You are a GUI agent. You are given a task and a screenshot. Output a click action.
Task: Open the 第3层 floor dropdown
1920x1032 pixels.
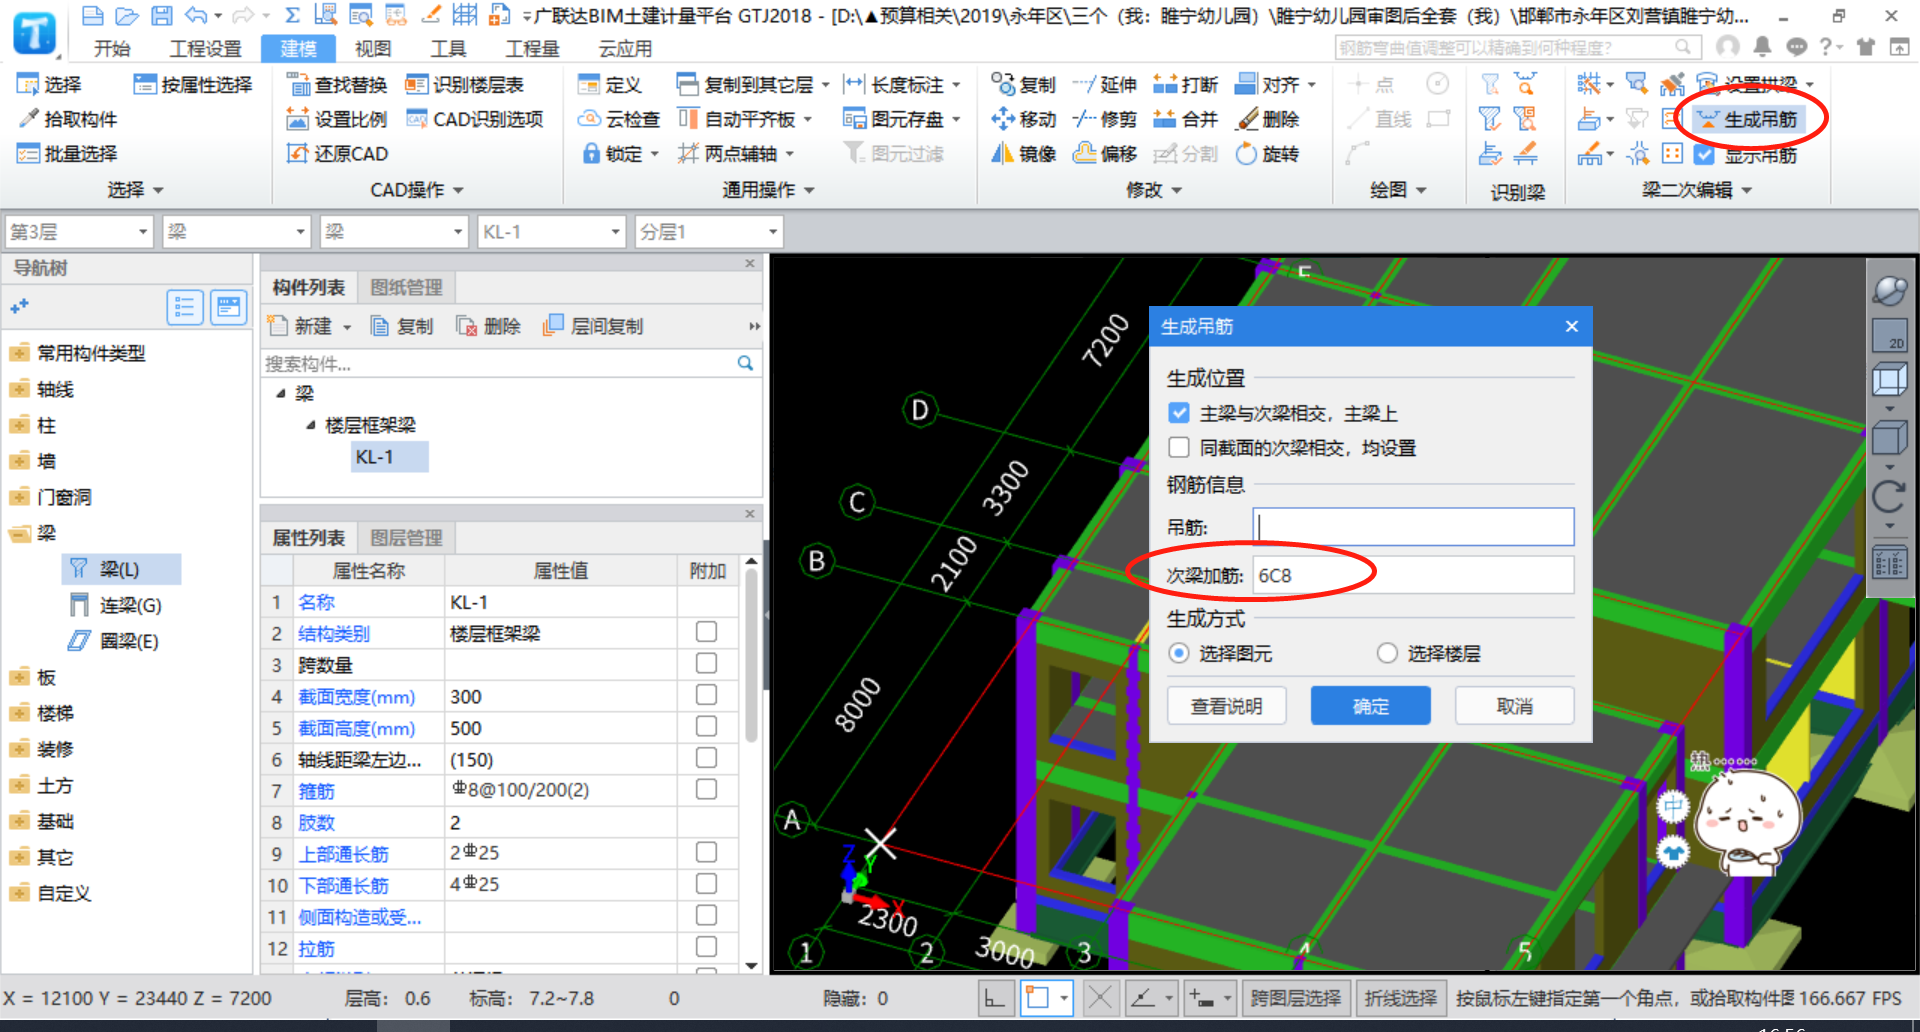pos(79,232)
